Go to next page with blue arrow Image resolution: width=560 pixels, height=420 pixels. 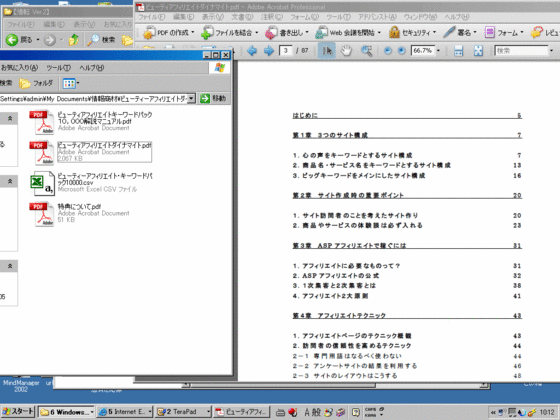pos(269,51)
